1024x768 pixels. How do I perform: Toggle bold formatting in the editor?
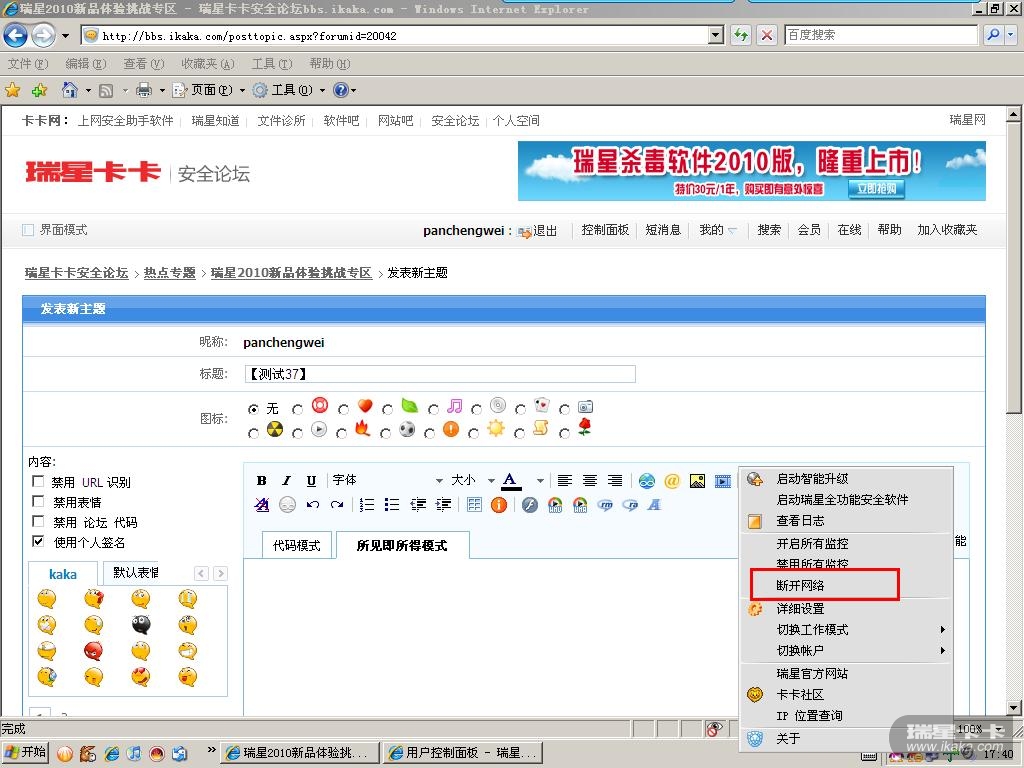(x=261, y=481)
